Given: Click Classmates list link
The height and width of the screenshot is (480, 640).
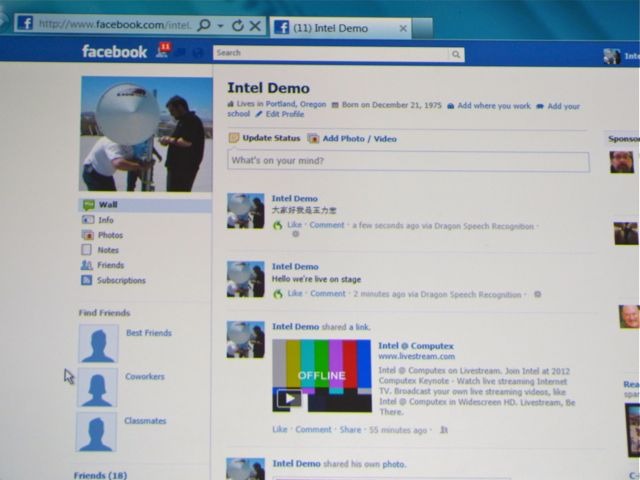Looking at the screenshot, I should coord(145,421).
